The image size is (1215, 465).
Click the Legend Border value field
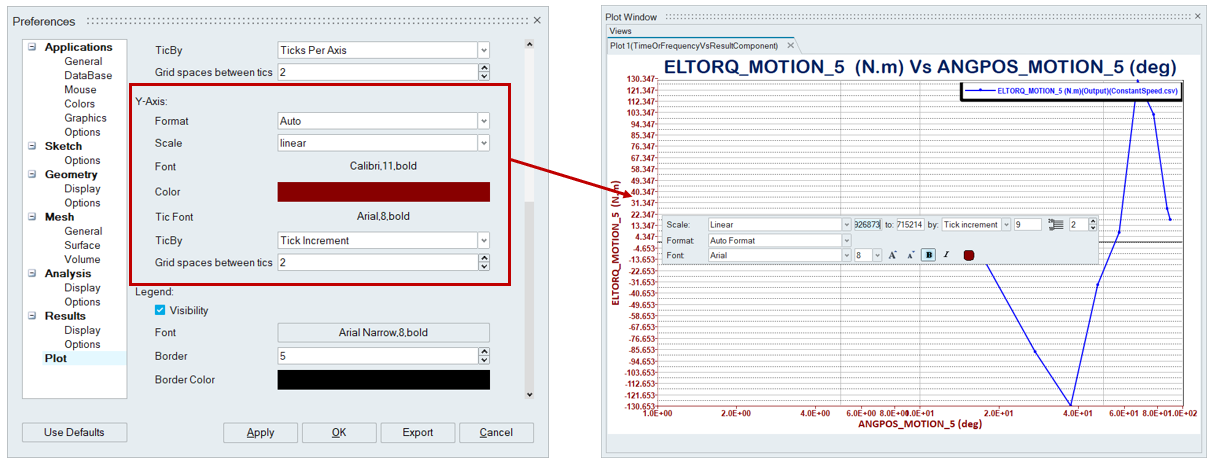376,356
